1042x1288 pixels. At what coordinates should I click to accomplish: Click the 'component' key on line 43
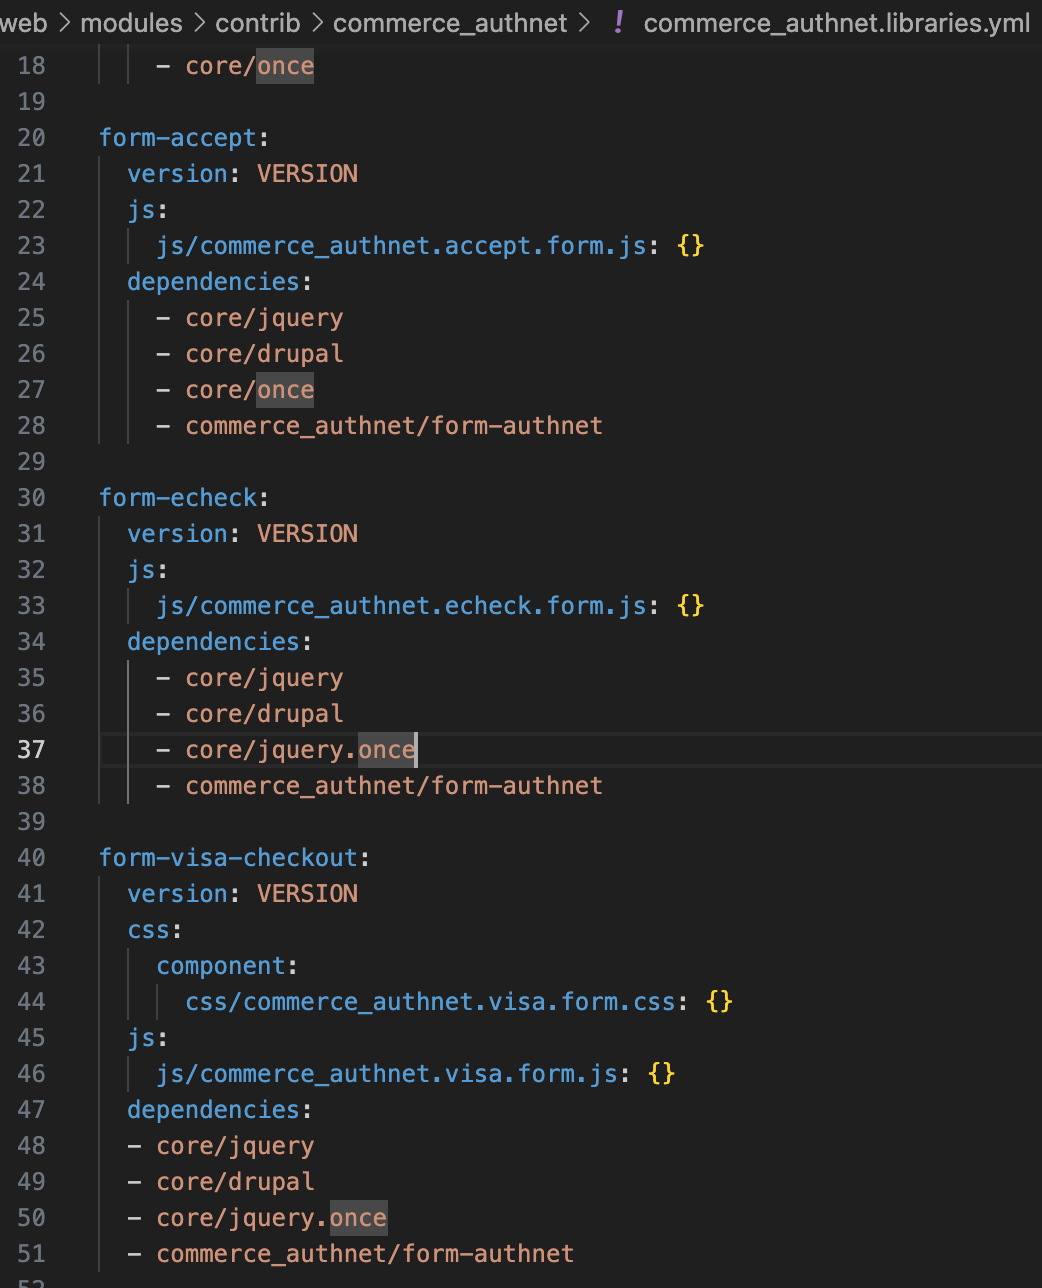coord(221,965)
